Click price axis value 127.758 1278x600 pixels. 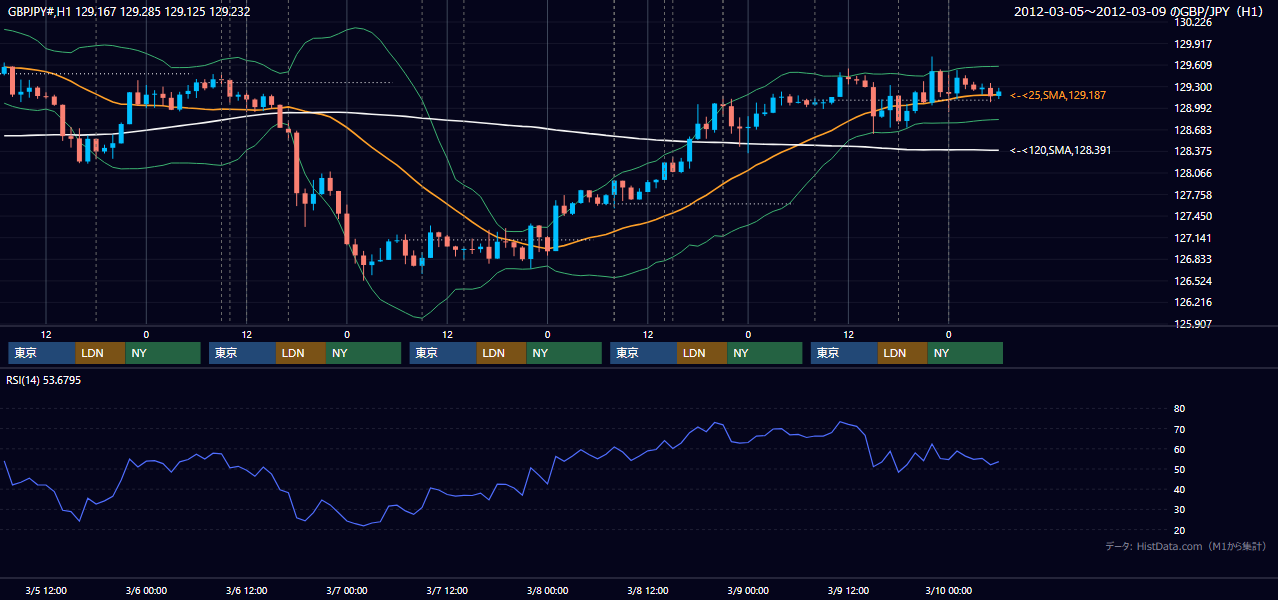[1192, 195]
